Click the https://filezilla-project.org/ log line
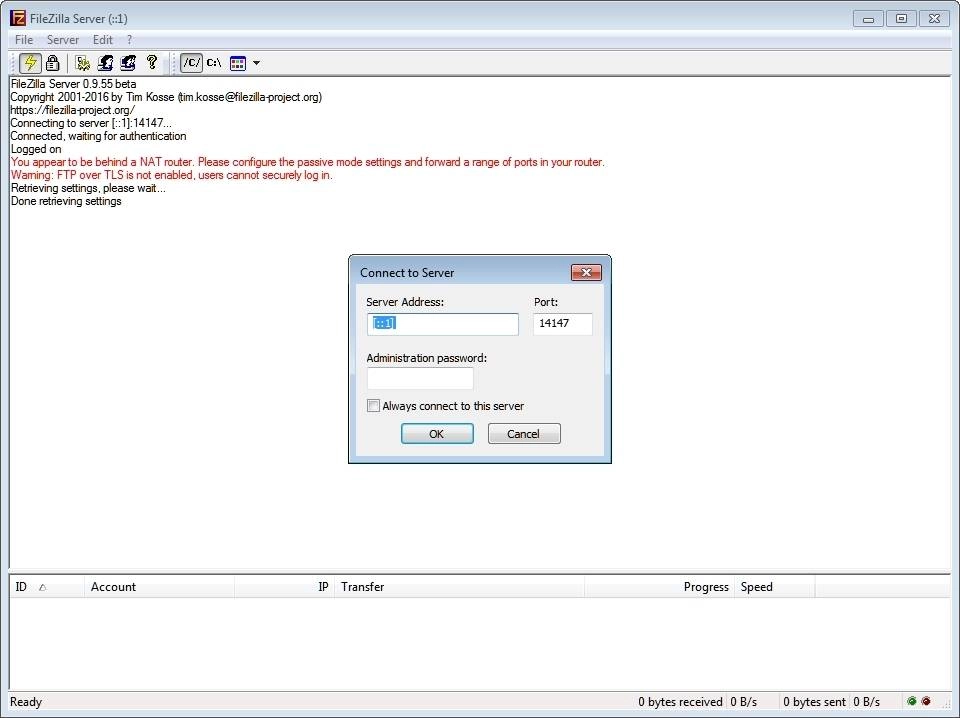Screen dimensions: 960x718 coord(73,110)
